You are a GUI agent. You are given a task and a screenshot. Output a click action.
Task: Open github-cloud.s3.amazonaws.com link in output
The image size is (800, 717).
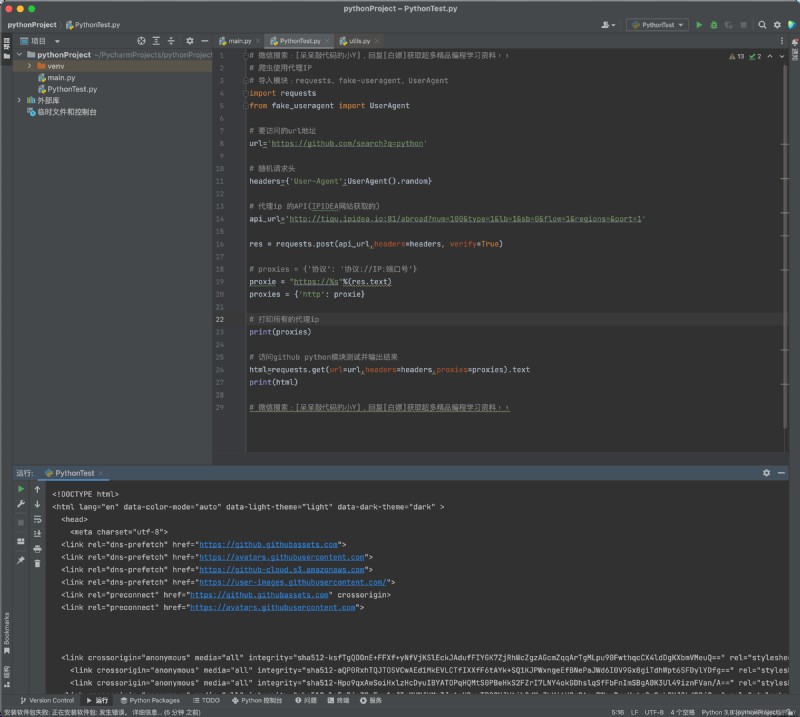point(282,570)
